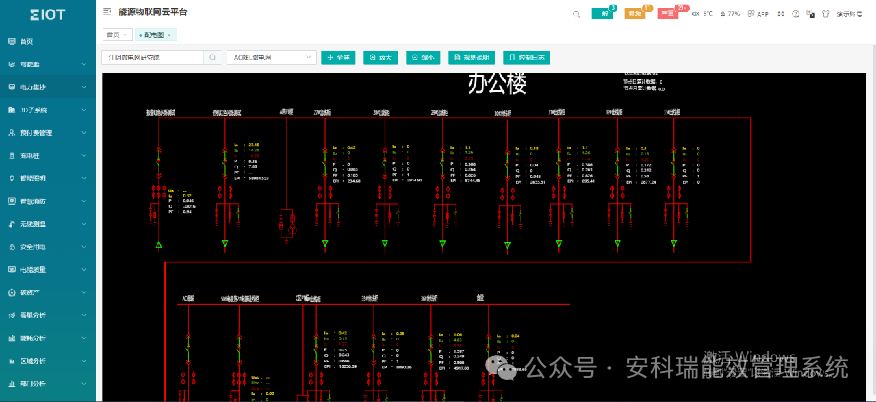Image resolution: width=876 pixels, height=402 pixels.
Task: Close the 首页 page tab
Action: click(125, 35)
